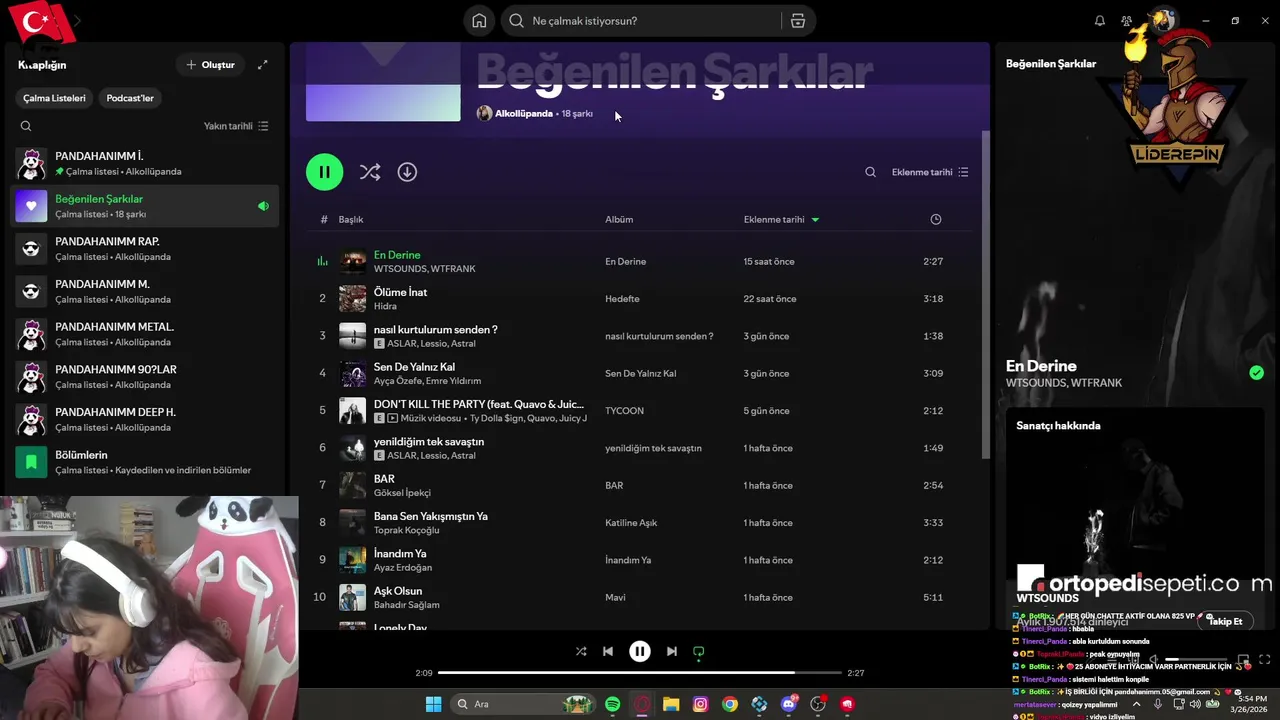This screenshot has width=1280, height=720.
Task: Open the Browse icon beside the search box
Action: [798, 21]
